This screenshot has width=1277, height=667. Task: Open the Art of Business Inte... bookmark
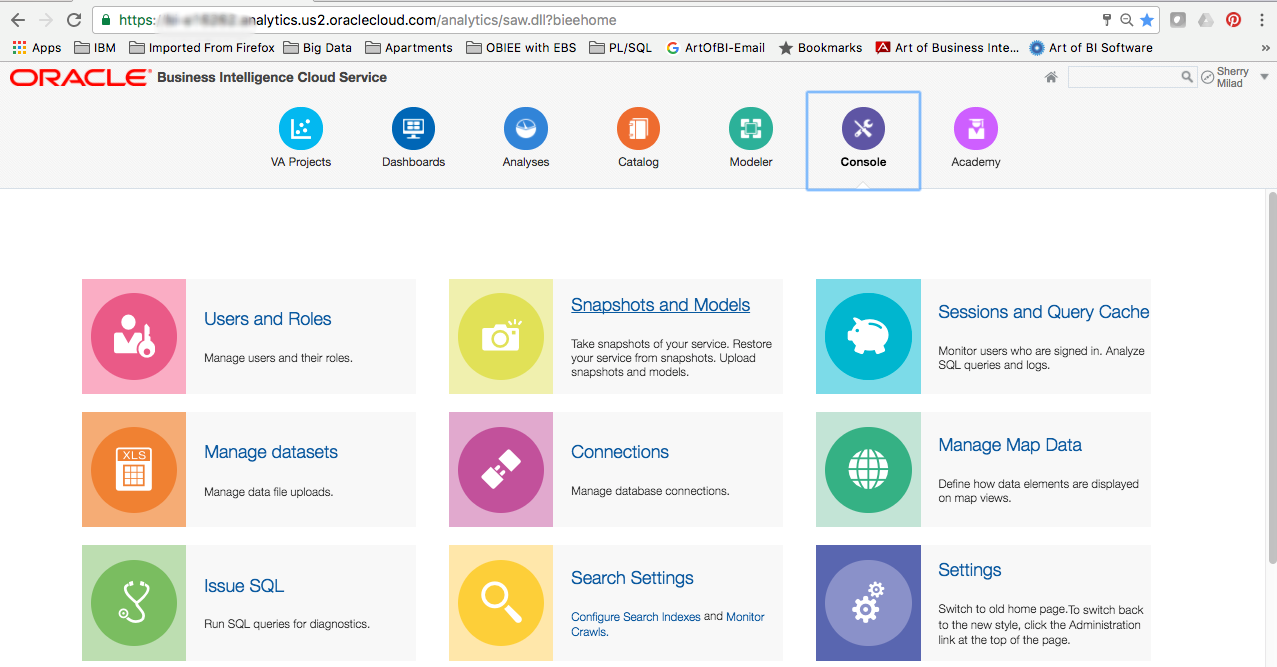click(x=948, y=47)
